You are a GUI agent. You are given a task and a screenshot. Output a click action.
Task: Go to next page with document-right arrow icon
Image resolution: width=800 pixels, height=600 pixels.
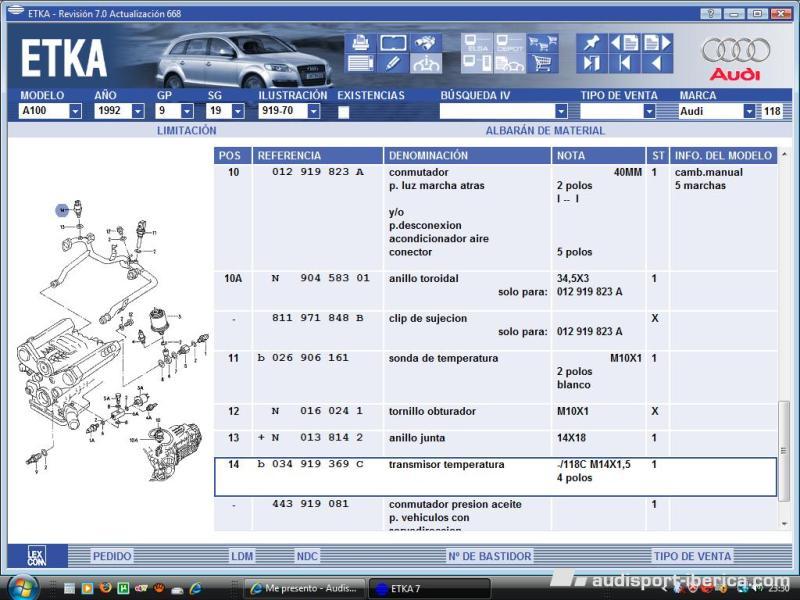coord(657,43)
